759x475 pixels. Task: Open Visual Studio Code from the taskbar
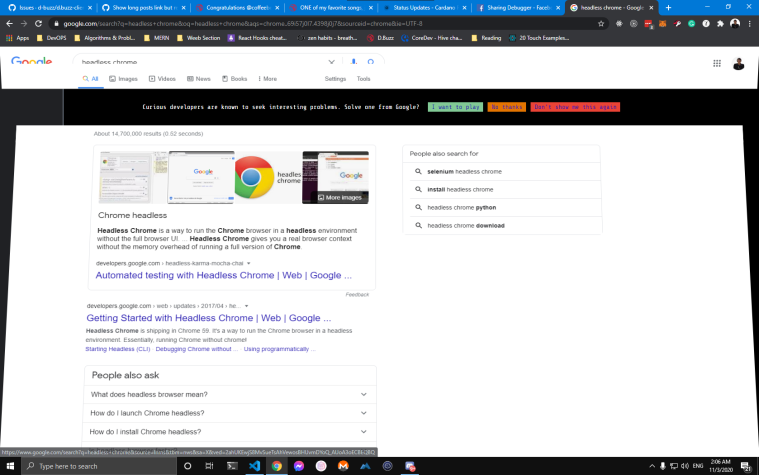[254, 466]
